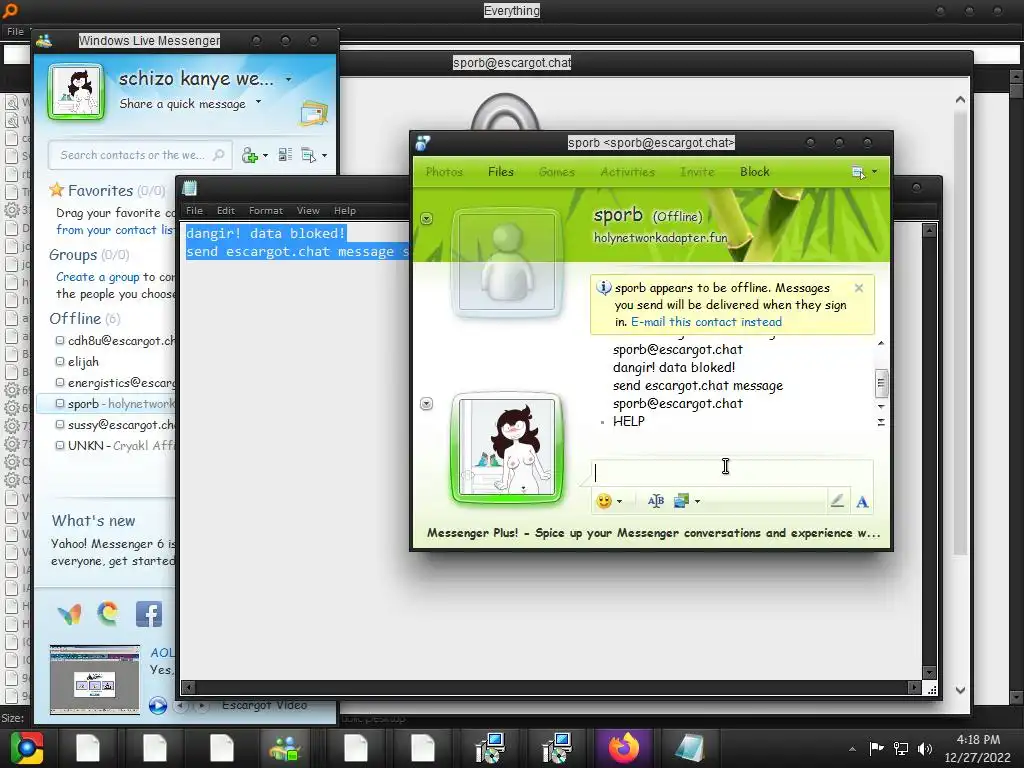Click the Firefox icon in taskbar
The image size is (1024, 768).
tap(624, 748)
